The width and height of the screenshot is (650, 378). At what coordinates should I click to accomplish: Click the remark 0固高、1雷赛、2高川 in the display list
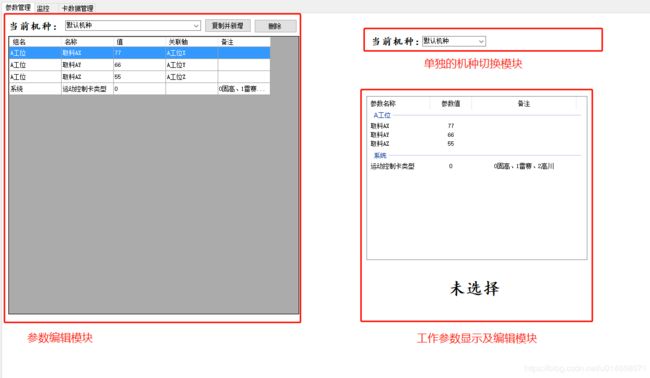(524, 166)
